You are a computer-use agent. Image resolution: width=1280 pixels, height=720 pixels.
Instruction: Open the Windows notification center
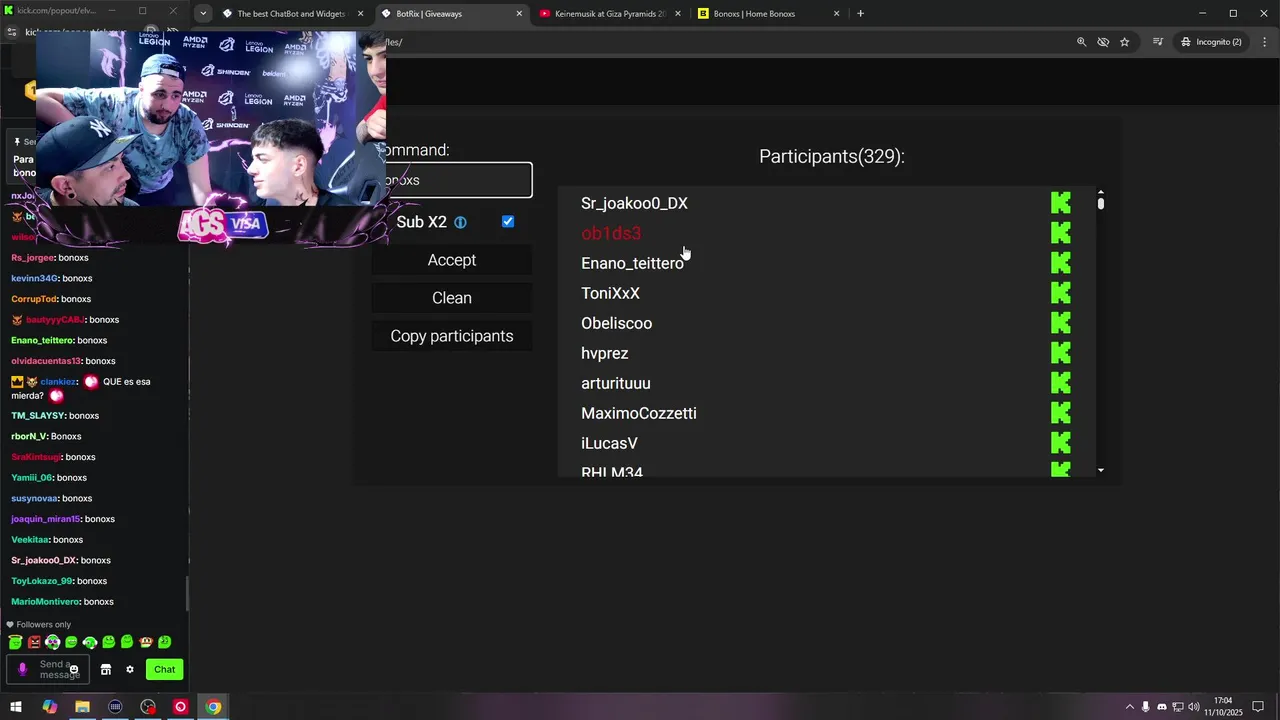[x=1258, y=707]
